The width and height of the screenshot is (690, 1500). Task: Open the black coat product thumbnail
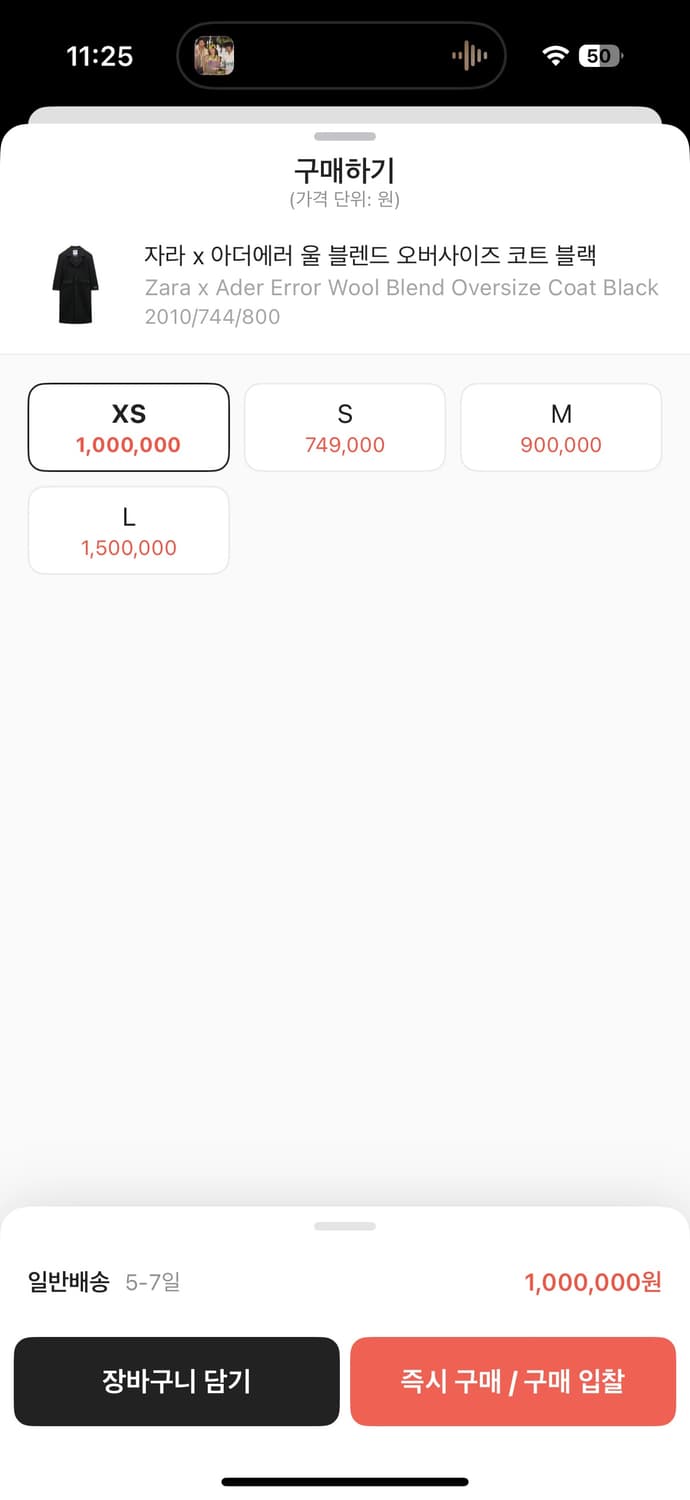[x=76, y=285]
